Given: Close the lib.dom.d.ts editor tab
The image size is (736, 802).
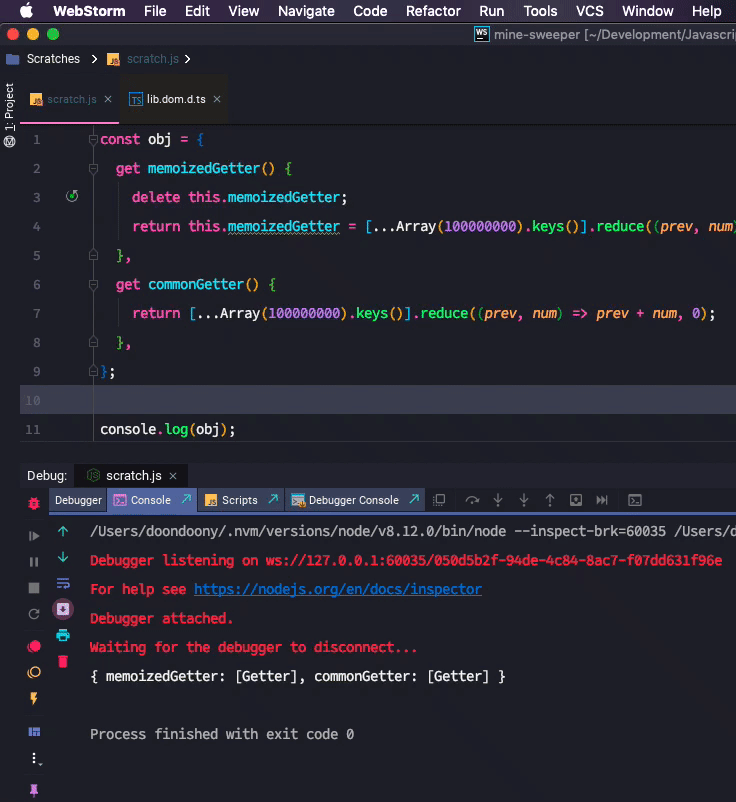Looking at the screenshot, I should [217, 99].
